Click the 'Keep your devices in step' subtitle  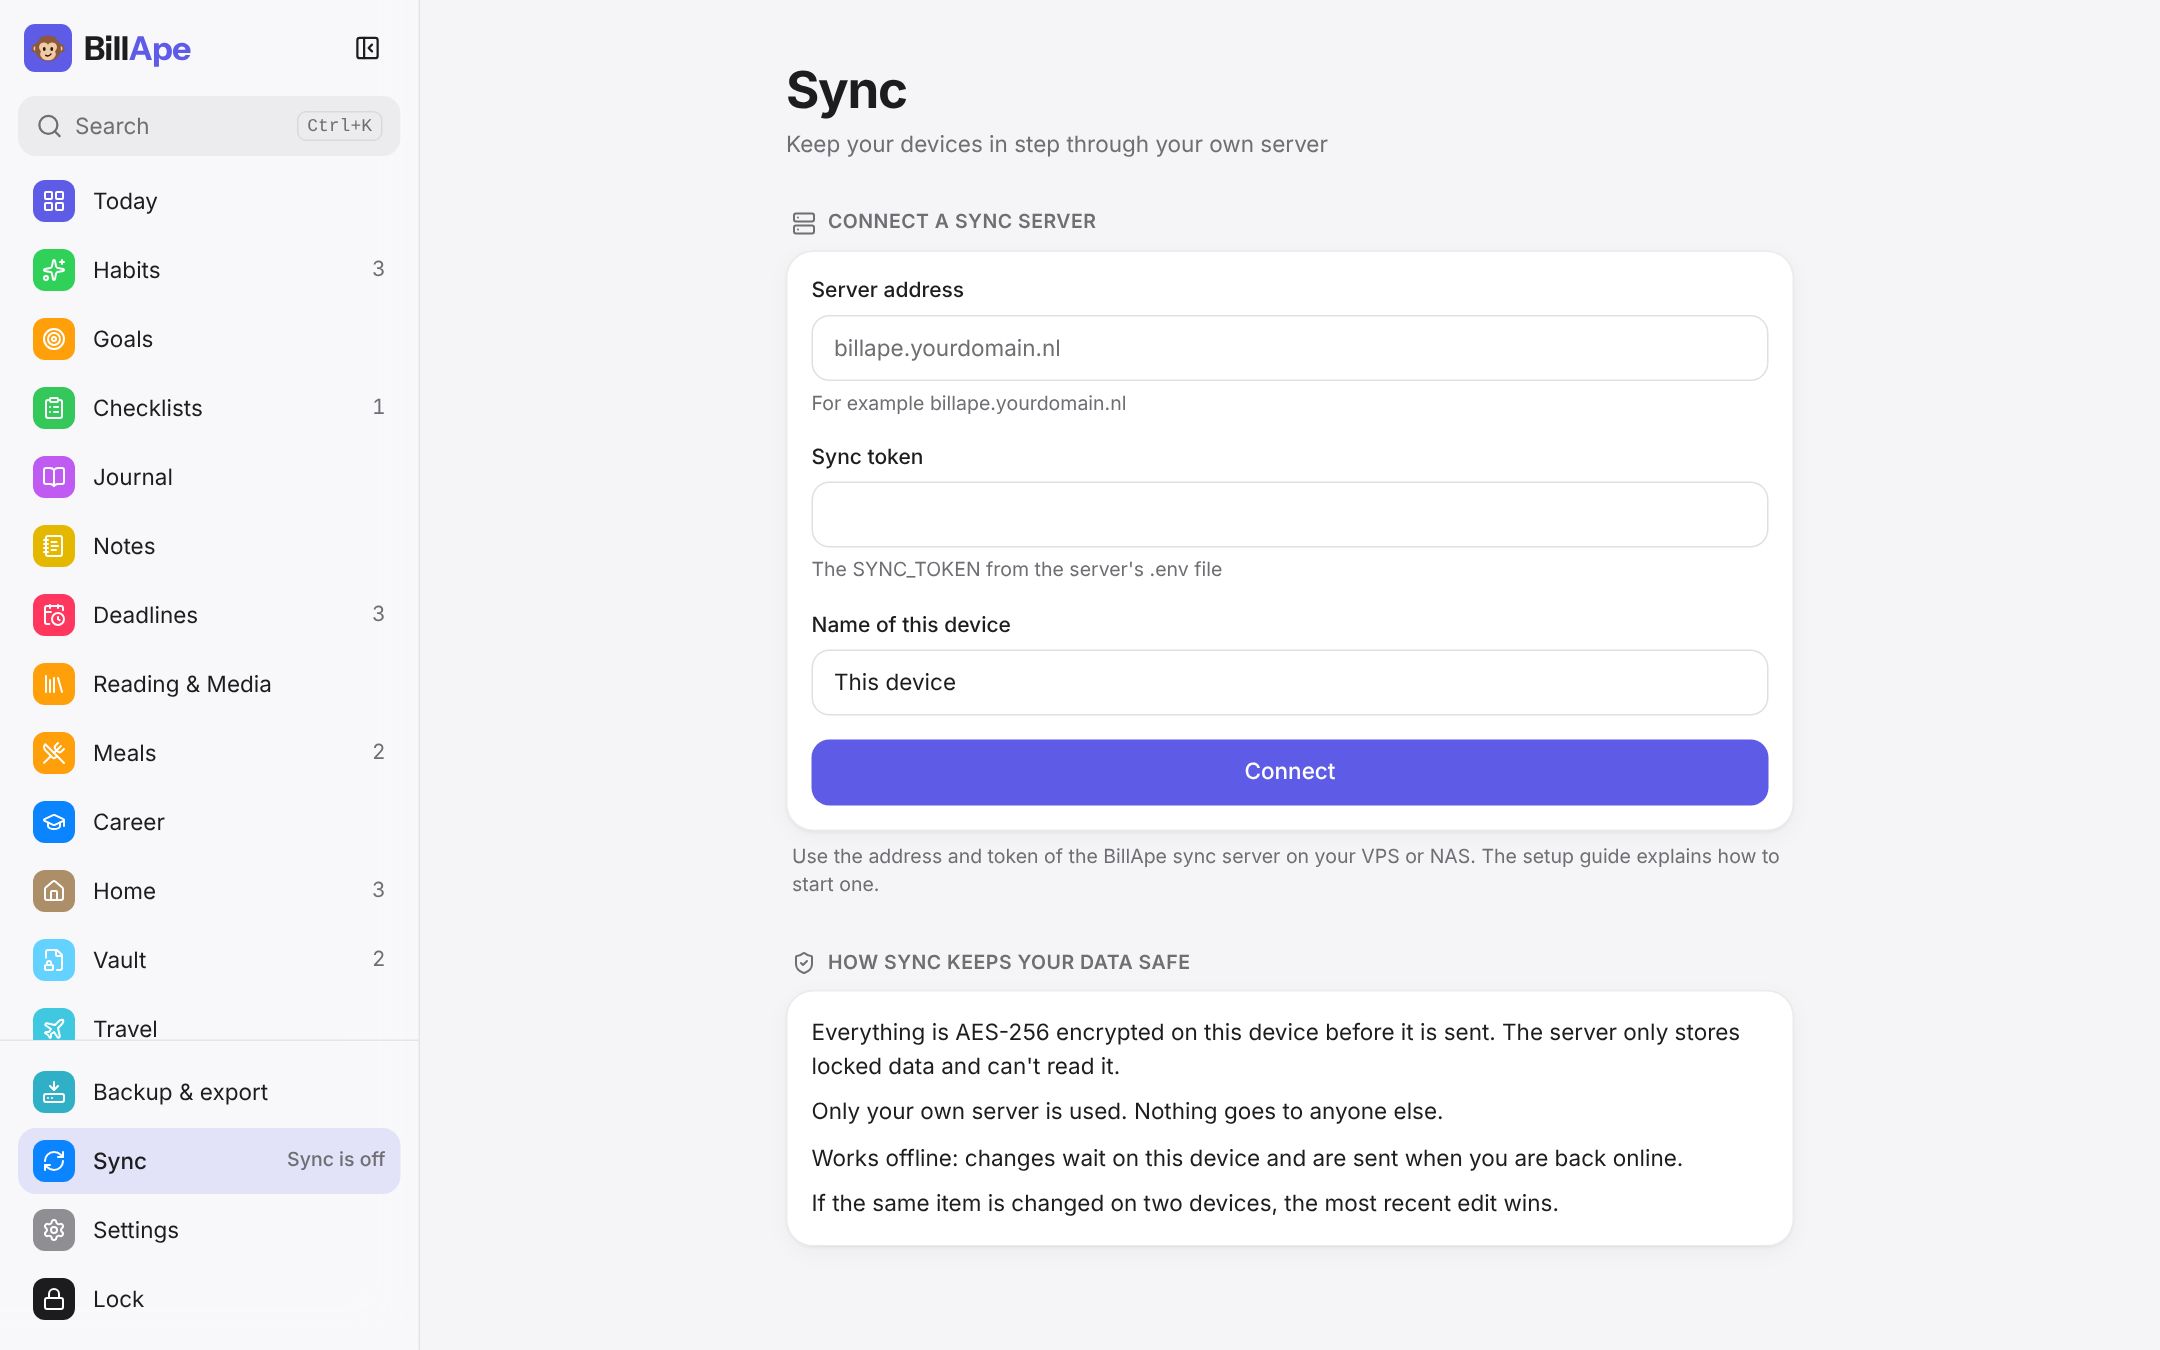point(1056,144)
